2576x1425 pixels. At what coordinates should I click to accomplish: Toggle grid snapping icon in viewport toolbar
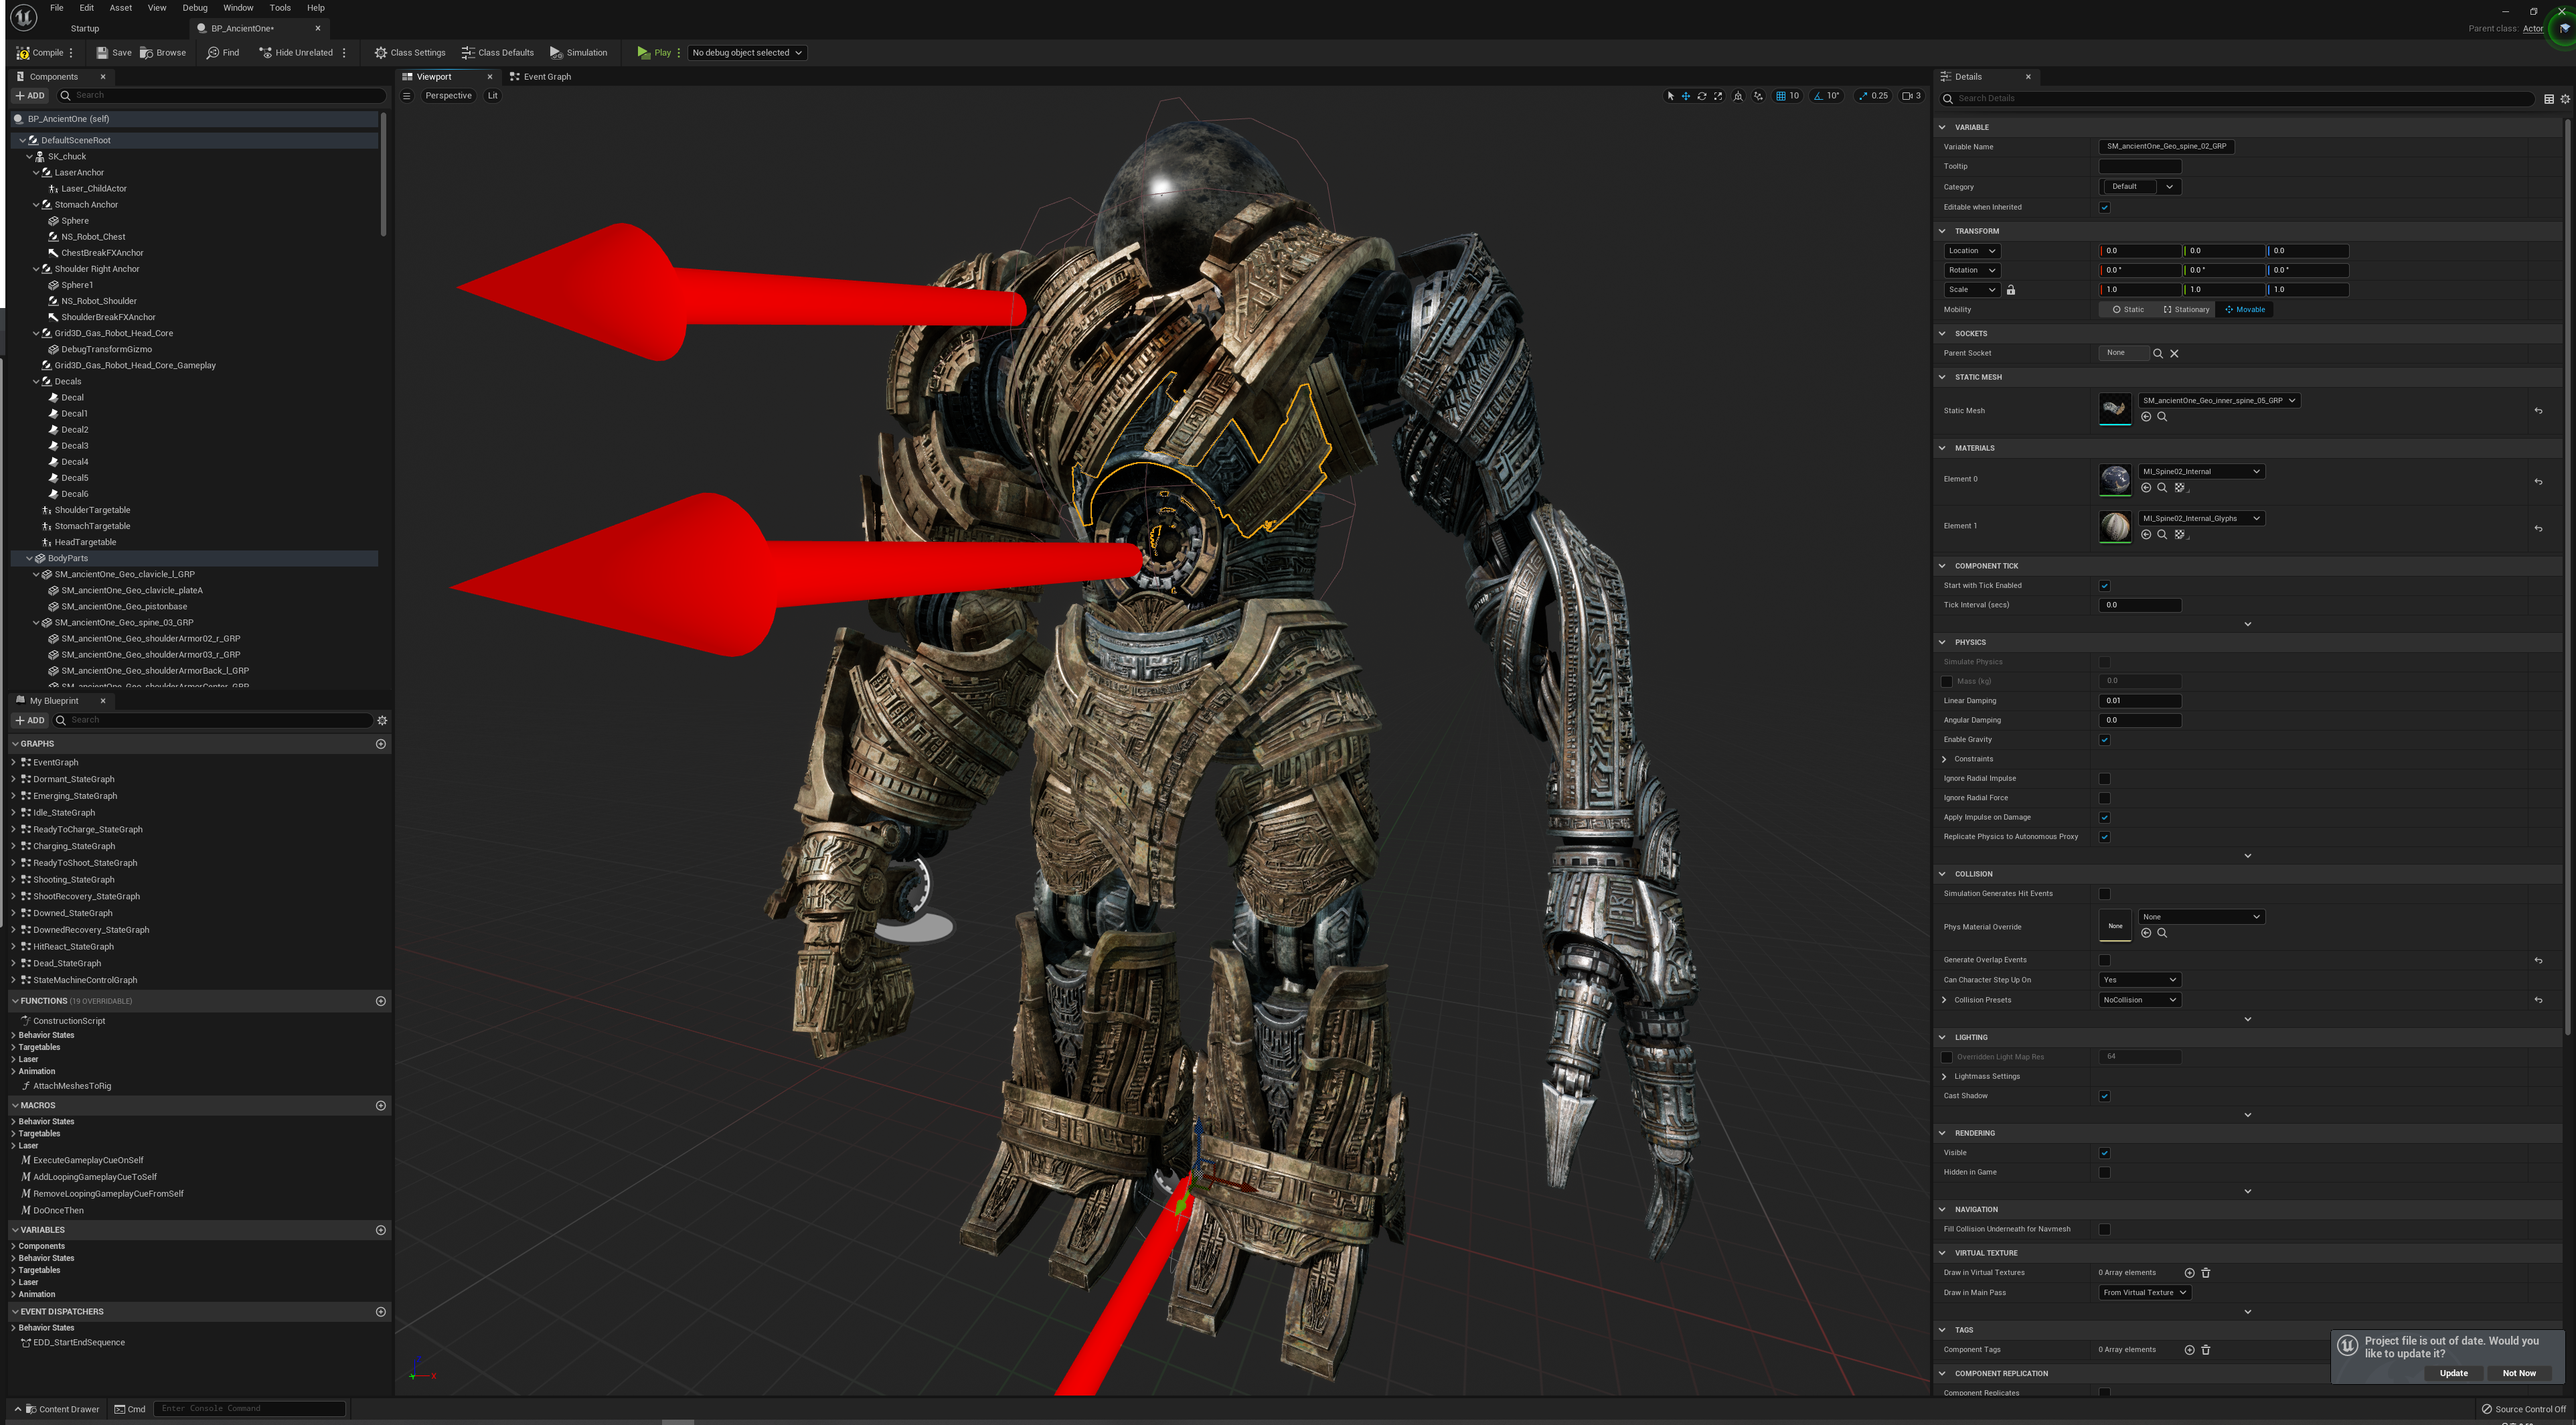[x=1780, y=96]
